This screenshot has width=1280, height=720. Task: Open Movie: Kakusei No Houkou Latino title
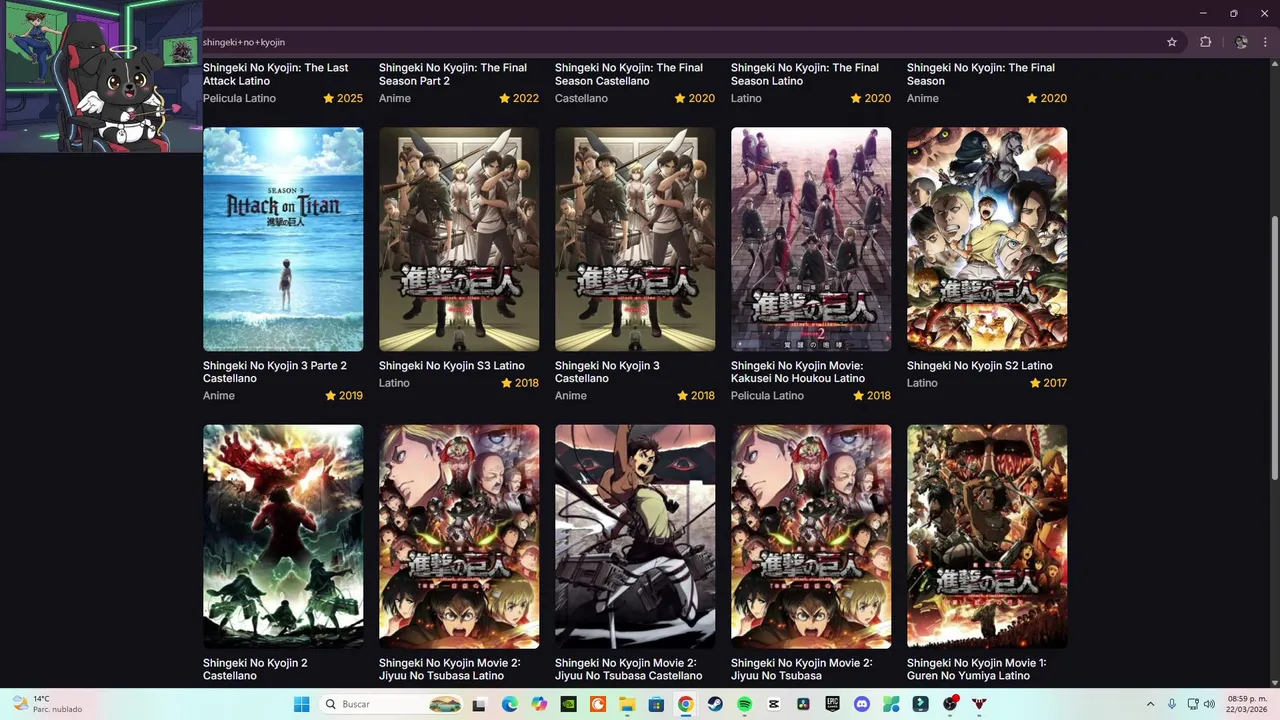(x=798, y=372)
